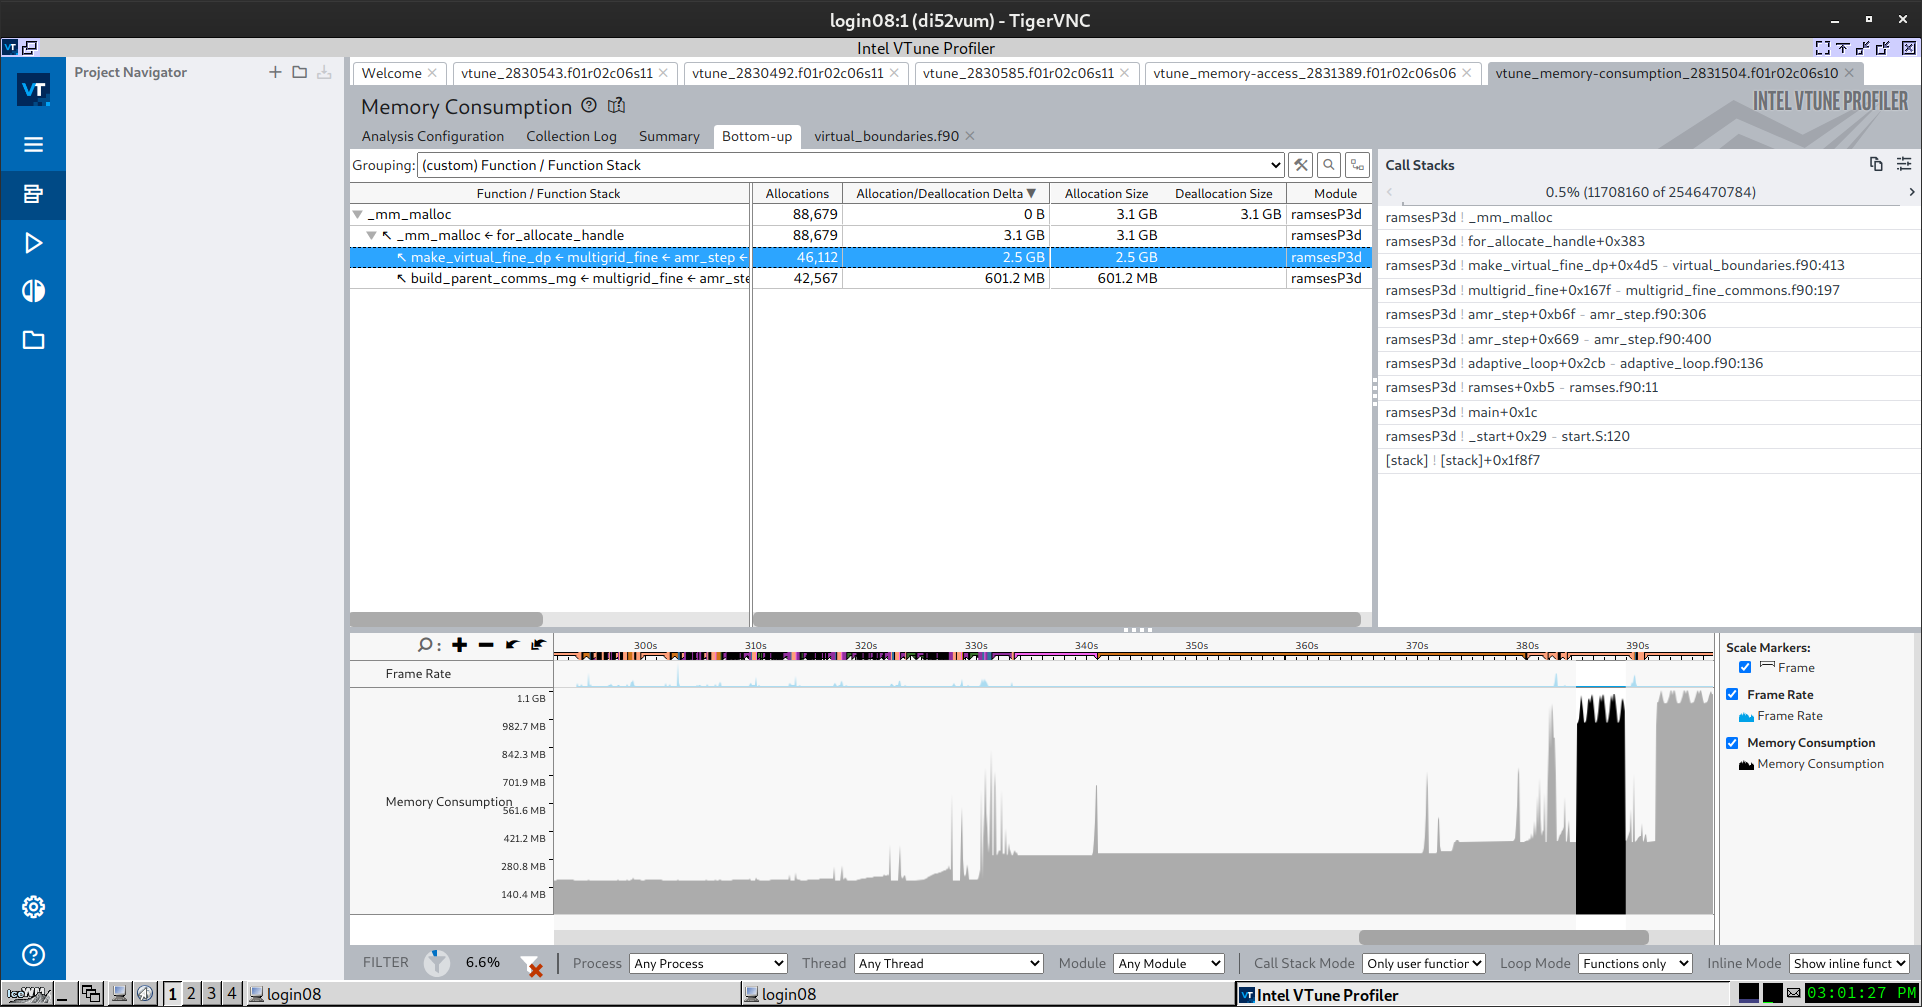Uncheck the Frame scale marker checkbox
1922x1007 pixels.
(x=1745, y=668)
